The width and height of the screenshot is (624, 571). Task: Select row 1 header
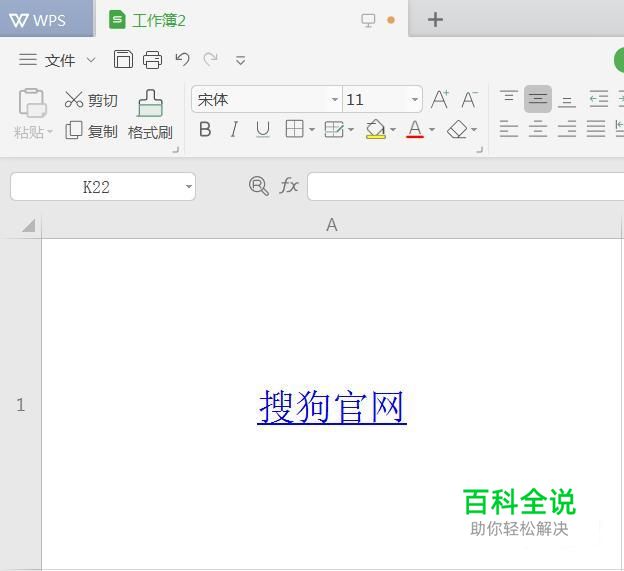tap(20, 404)
